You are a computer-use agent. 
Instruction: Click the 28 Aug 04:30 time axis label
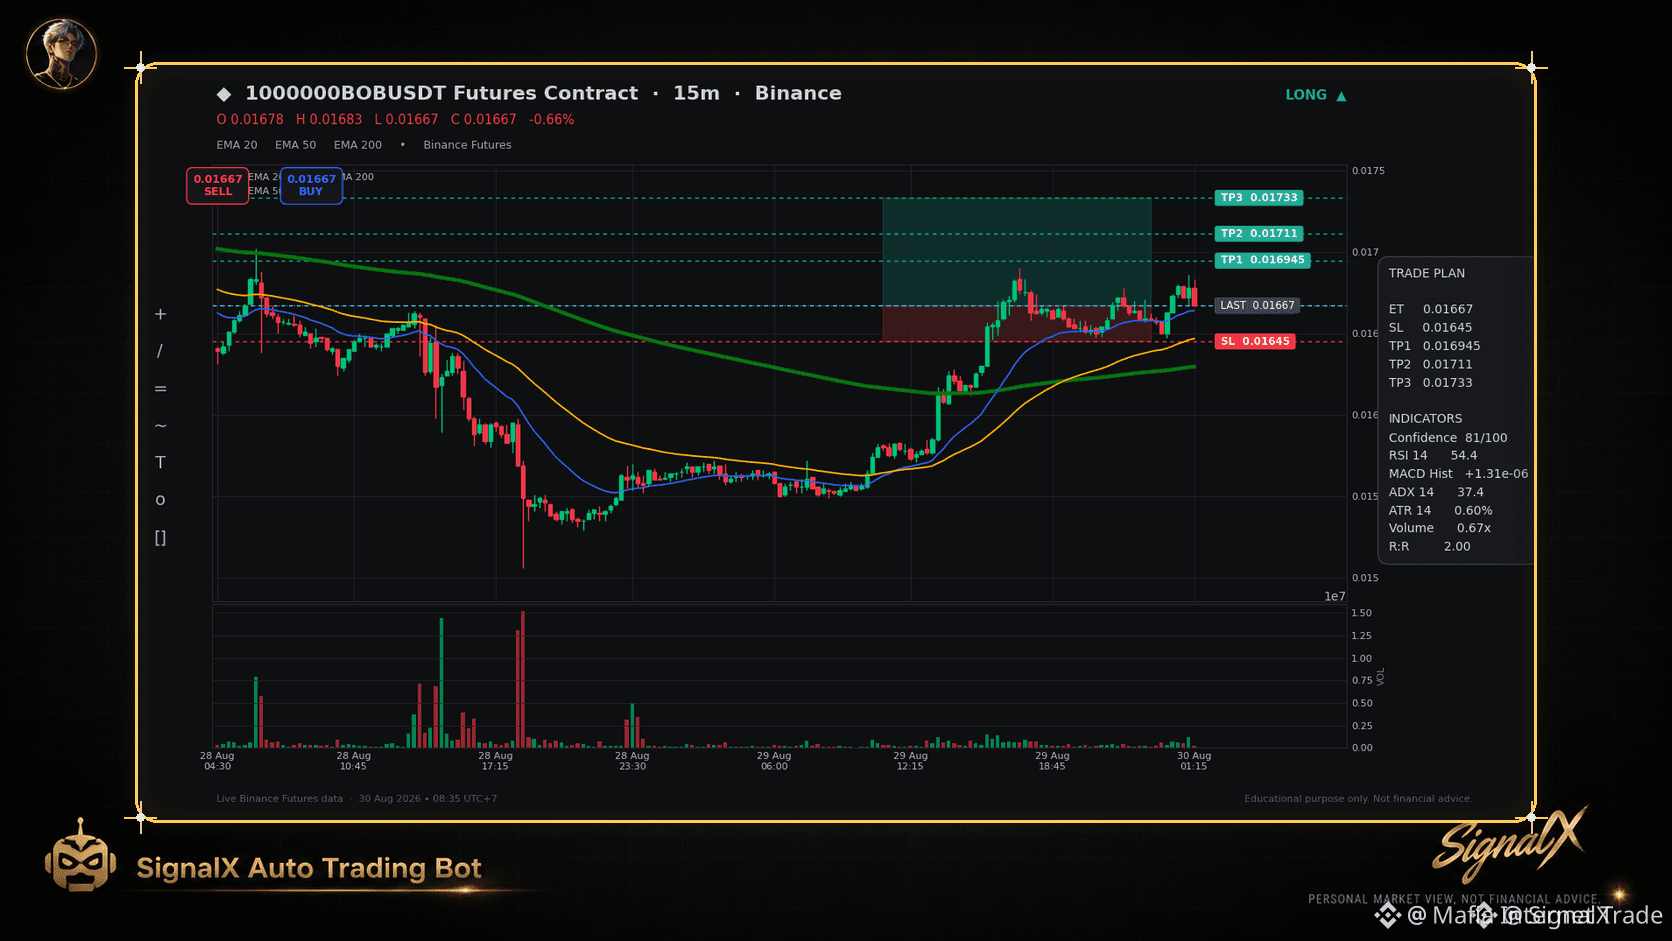pos(217,761)
